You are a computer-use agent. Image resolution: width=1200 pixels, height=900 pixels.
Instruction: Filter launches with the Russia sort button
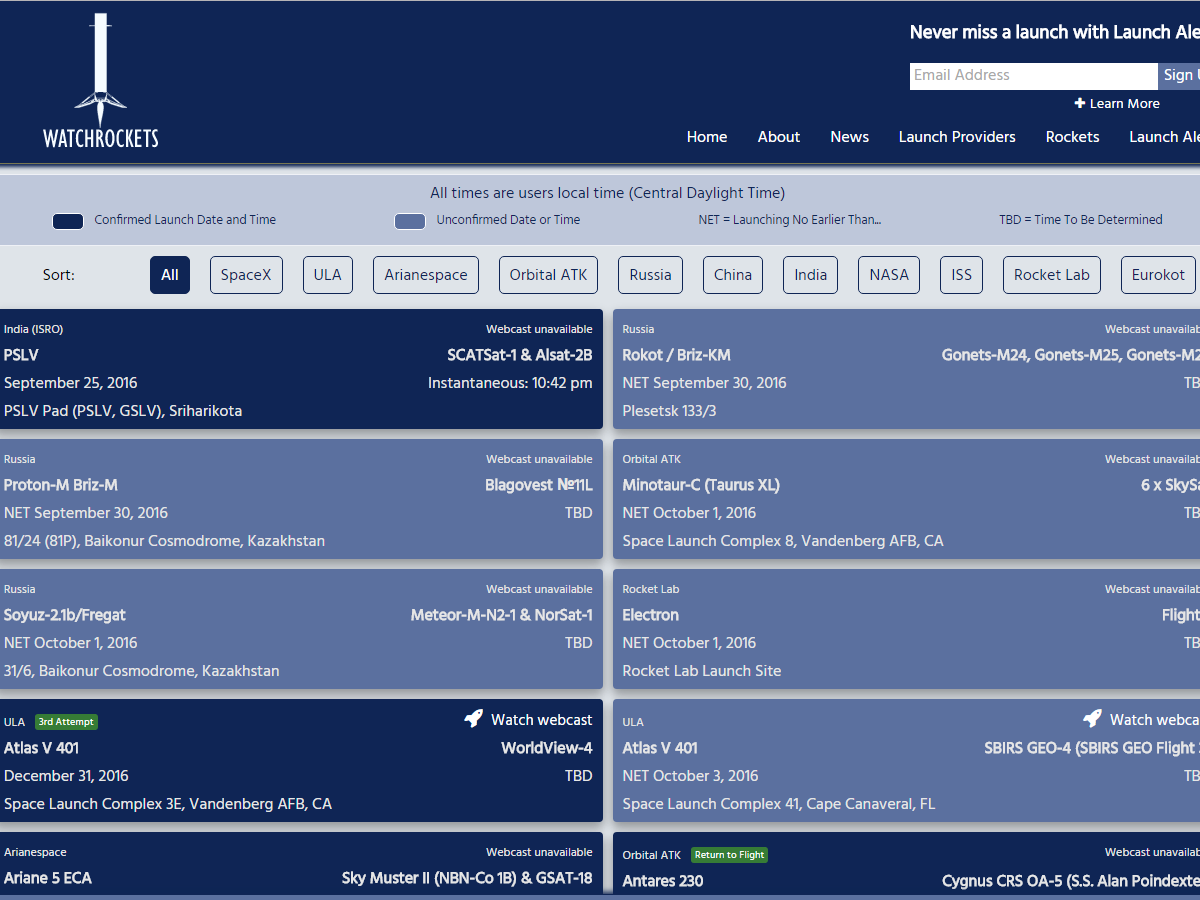651,275
